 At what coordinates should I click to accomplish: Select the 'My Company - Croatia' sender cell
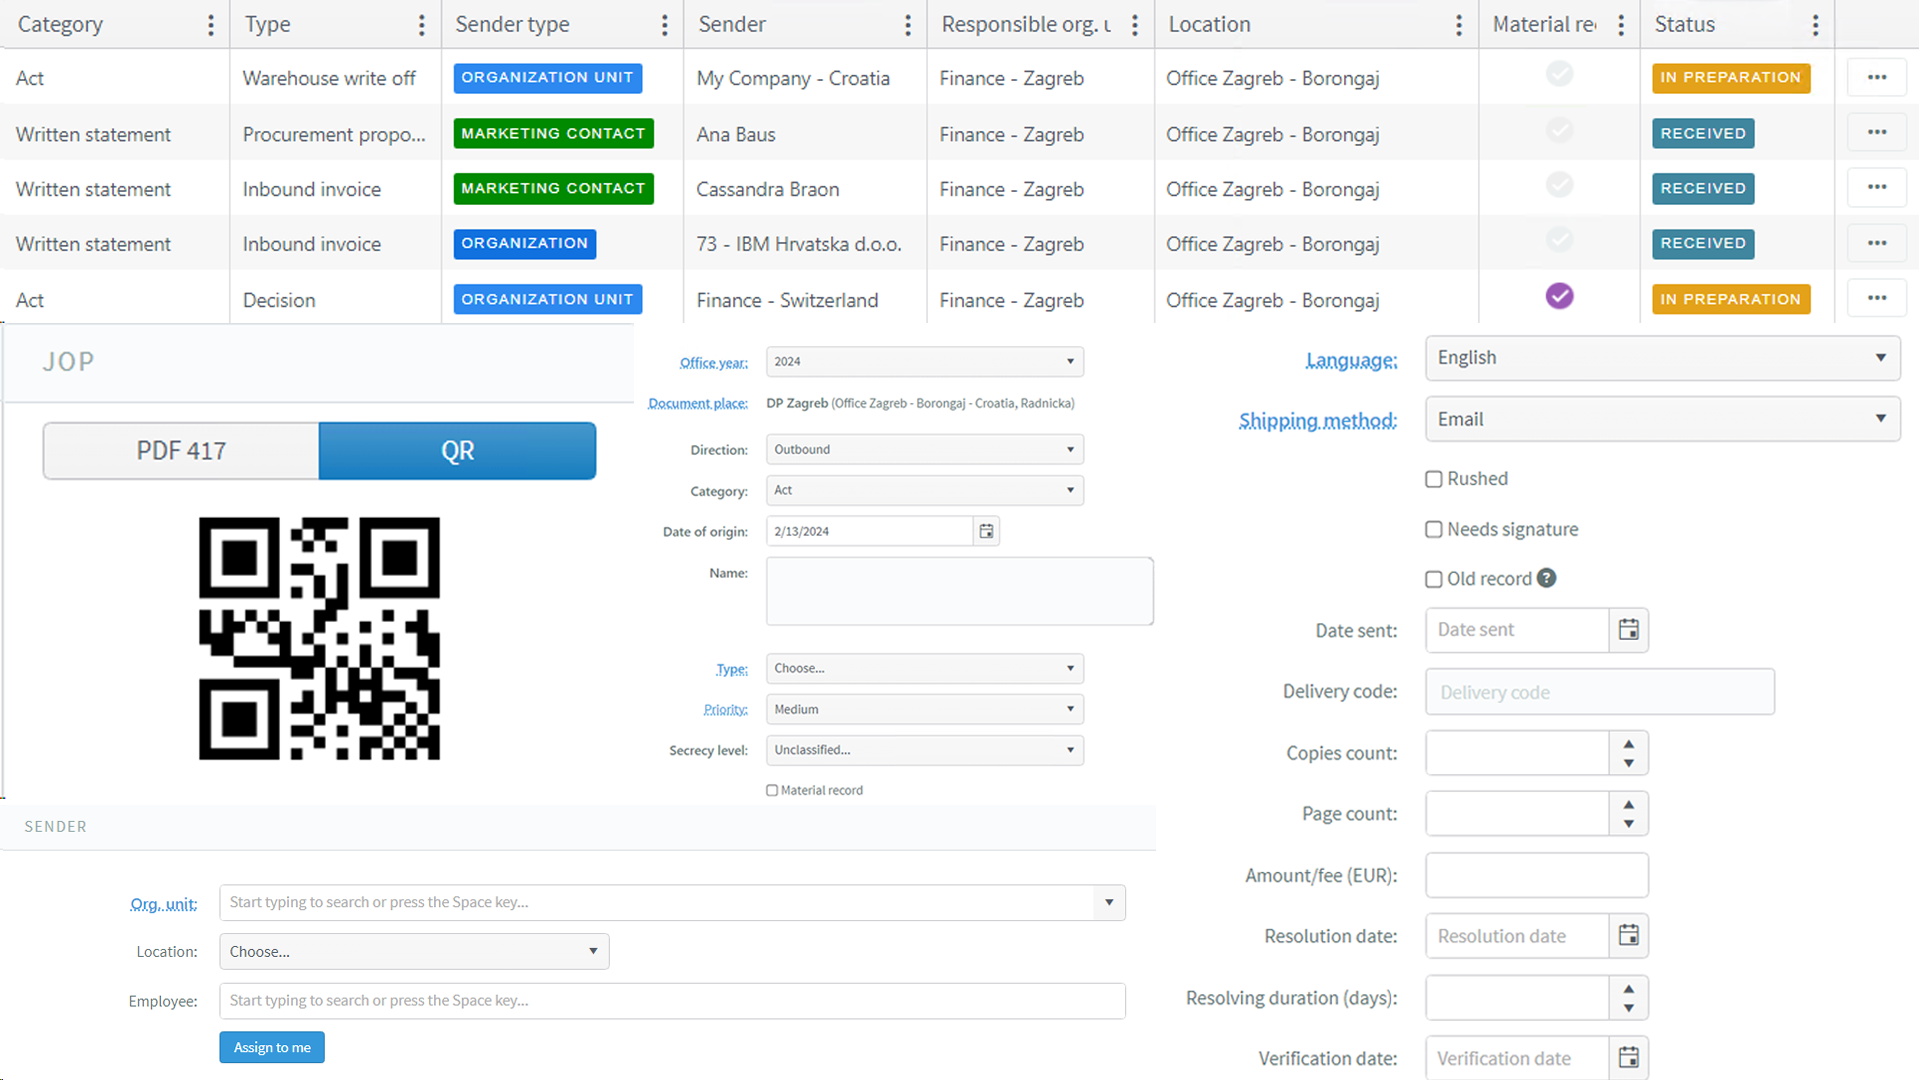pyautogui.click(x=793, y=78)
